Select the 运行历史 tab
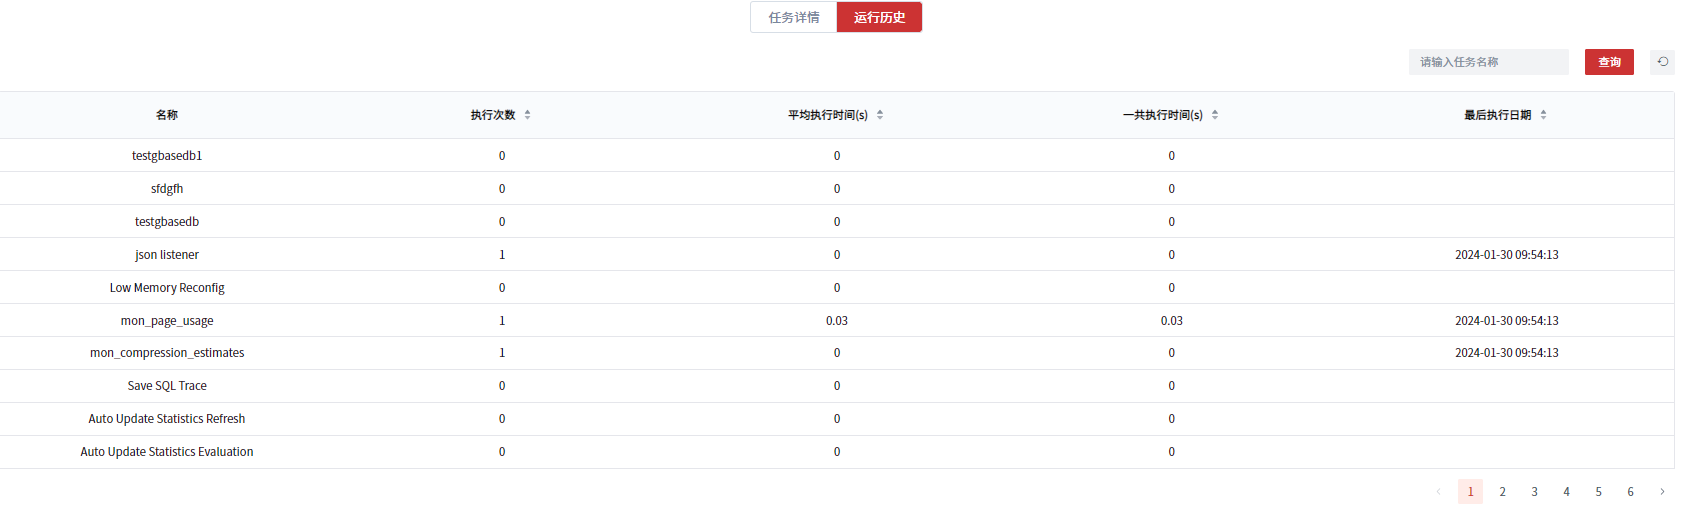The image size is (1688, 513). pyautogui.click(x=879, y=17)
